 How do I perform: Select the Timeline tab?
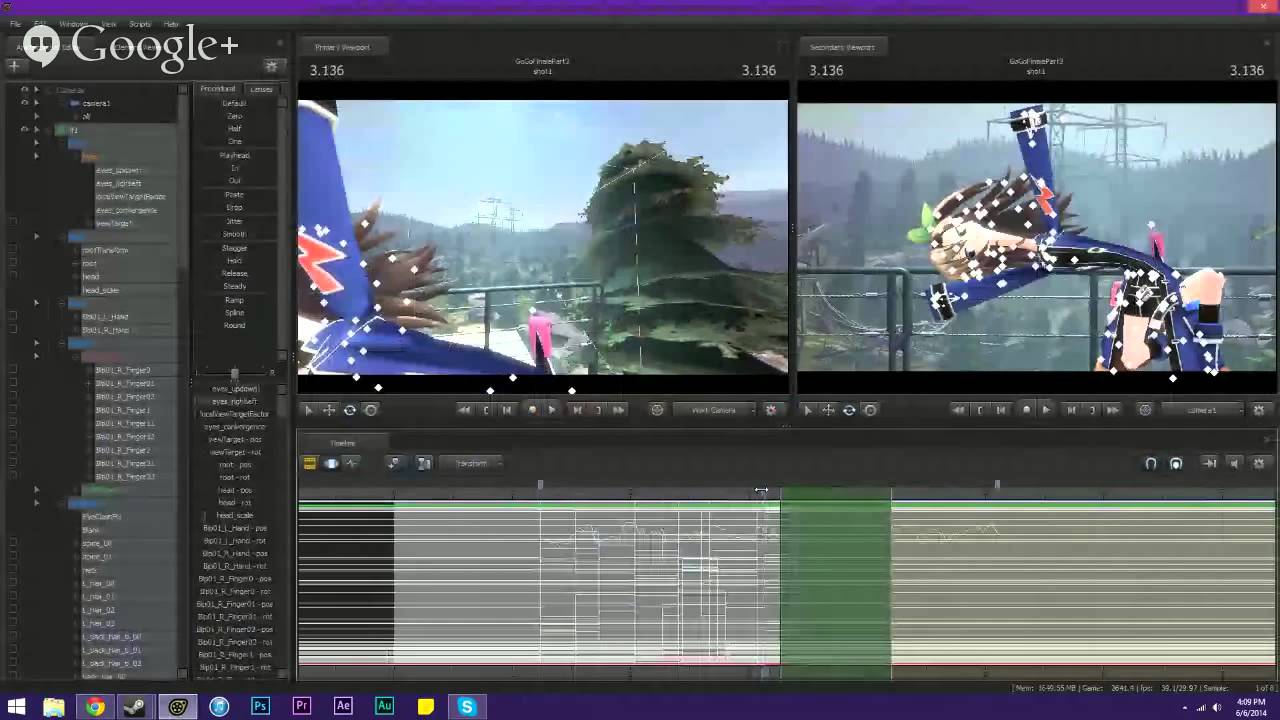(342, 443)
